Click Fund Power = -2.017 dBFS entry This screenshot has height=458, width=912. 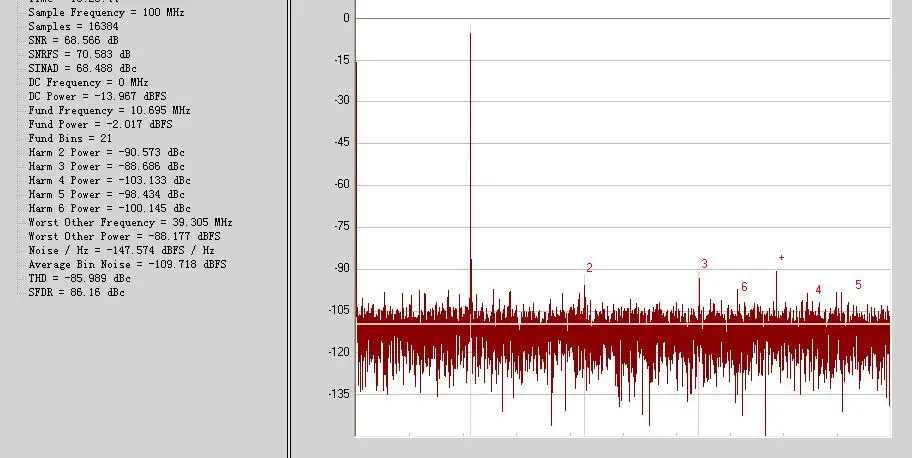pyautogui.click(x=101, y=124)
